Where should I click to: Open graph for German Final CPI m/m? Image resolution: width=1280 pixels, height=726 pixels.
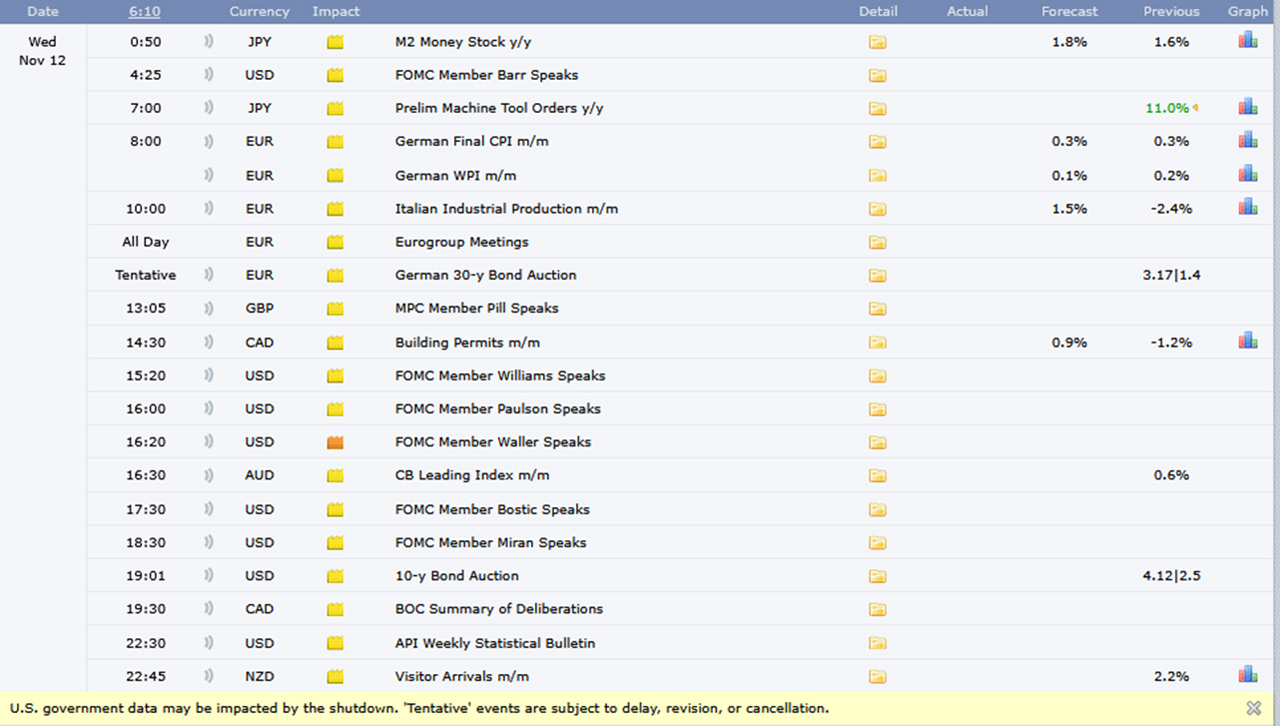1248,140
